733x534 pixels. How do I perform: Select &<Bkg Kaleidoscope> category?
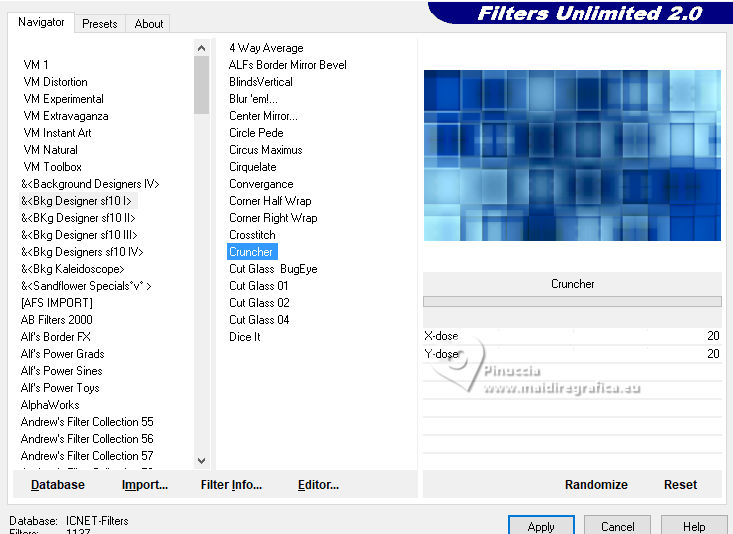tap(72, 269)
